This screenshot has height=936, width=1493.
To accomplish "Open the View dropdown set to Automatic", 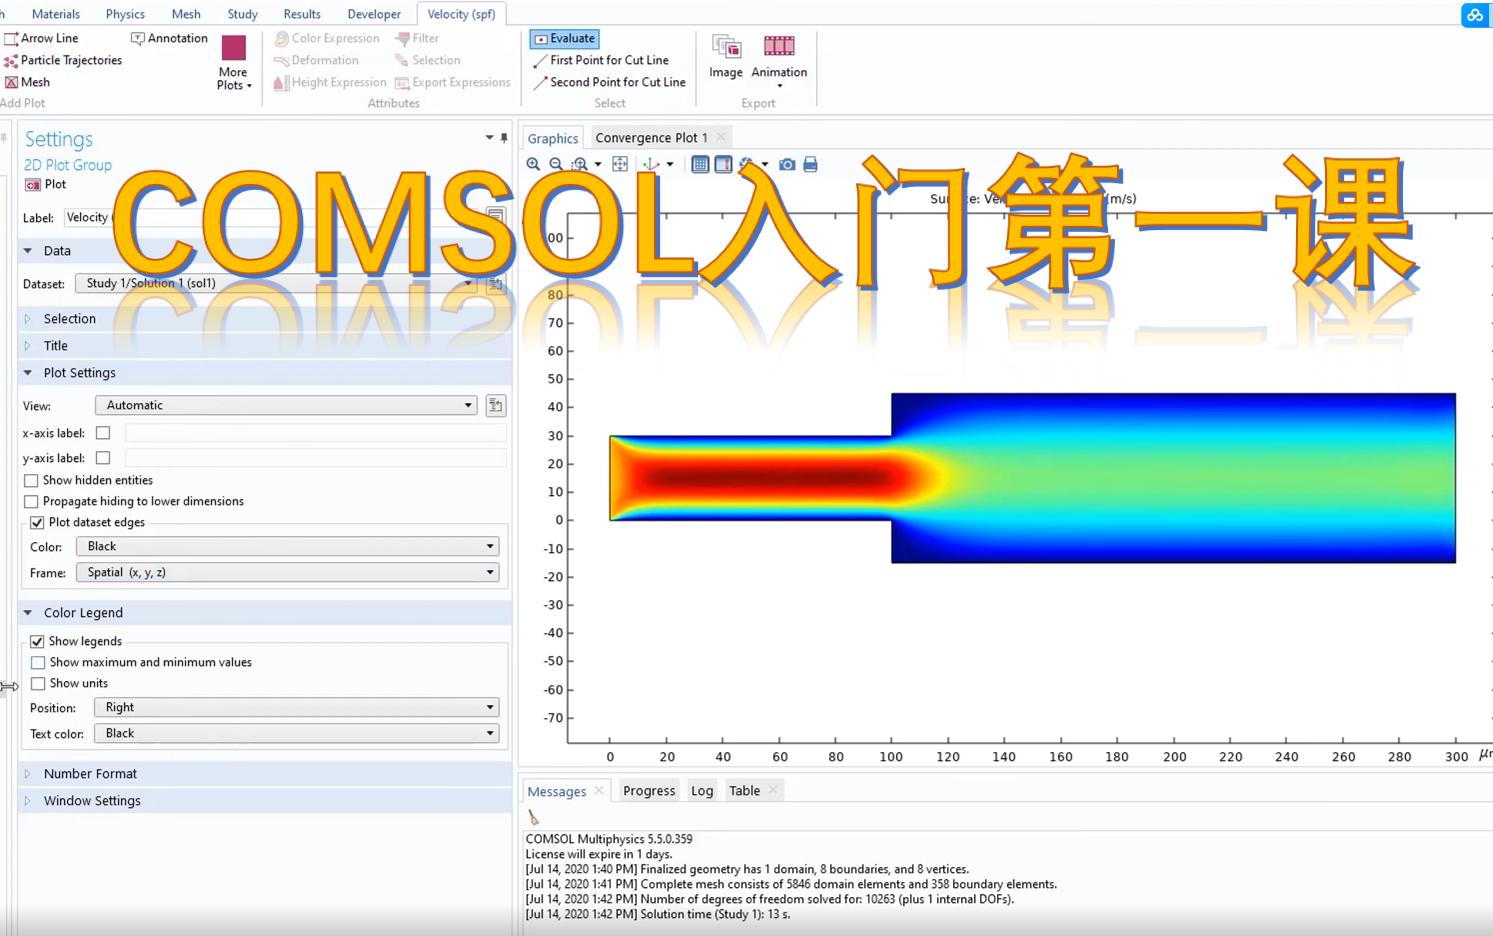I will [x=286, y=405].
